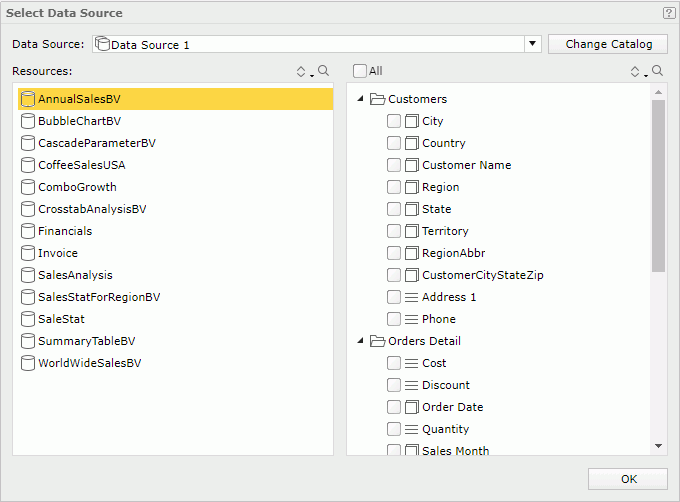Check the RegionAbbr field checkbox

click(394, 253)
